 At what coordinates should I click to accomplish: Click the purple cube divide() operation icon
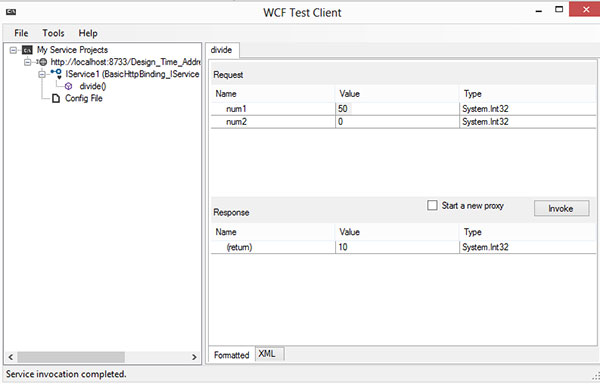68,86
